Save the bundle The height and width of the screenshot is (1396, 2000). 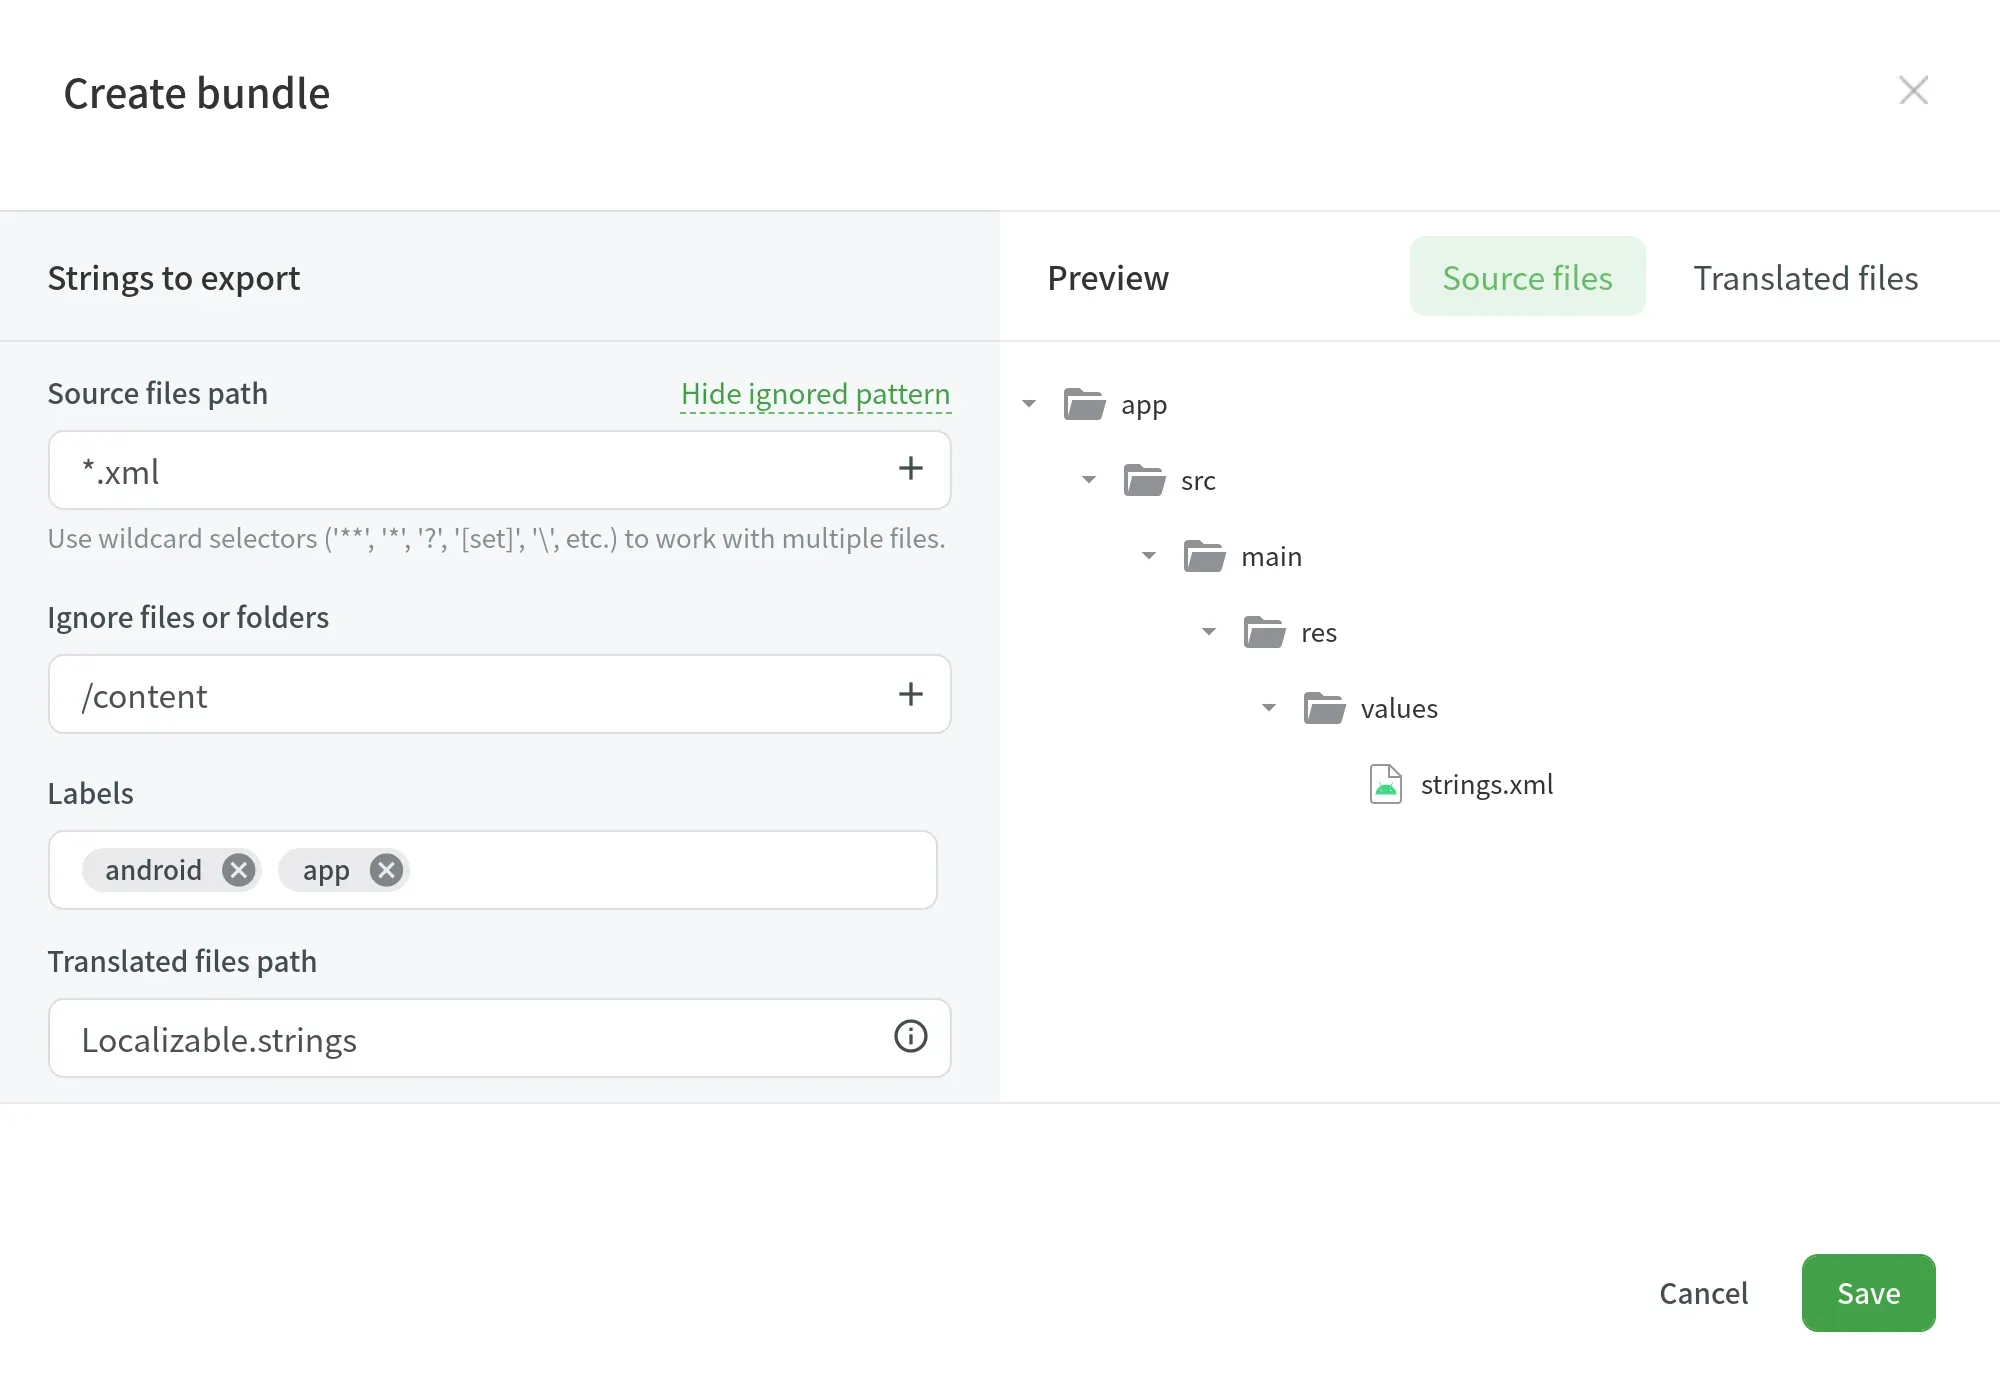tap(1867, 1292)
